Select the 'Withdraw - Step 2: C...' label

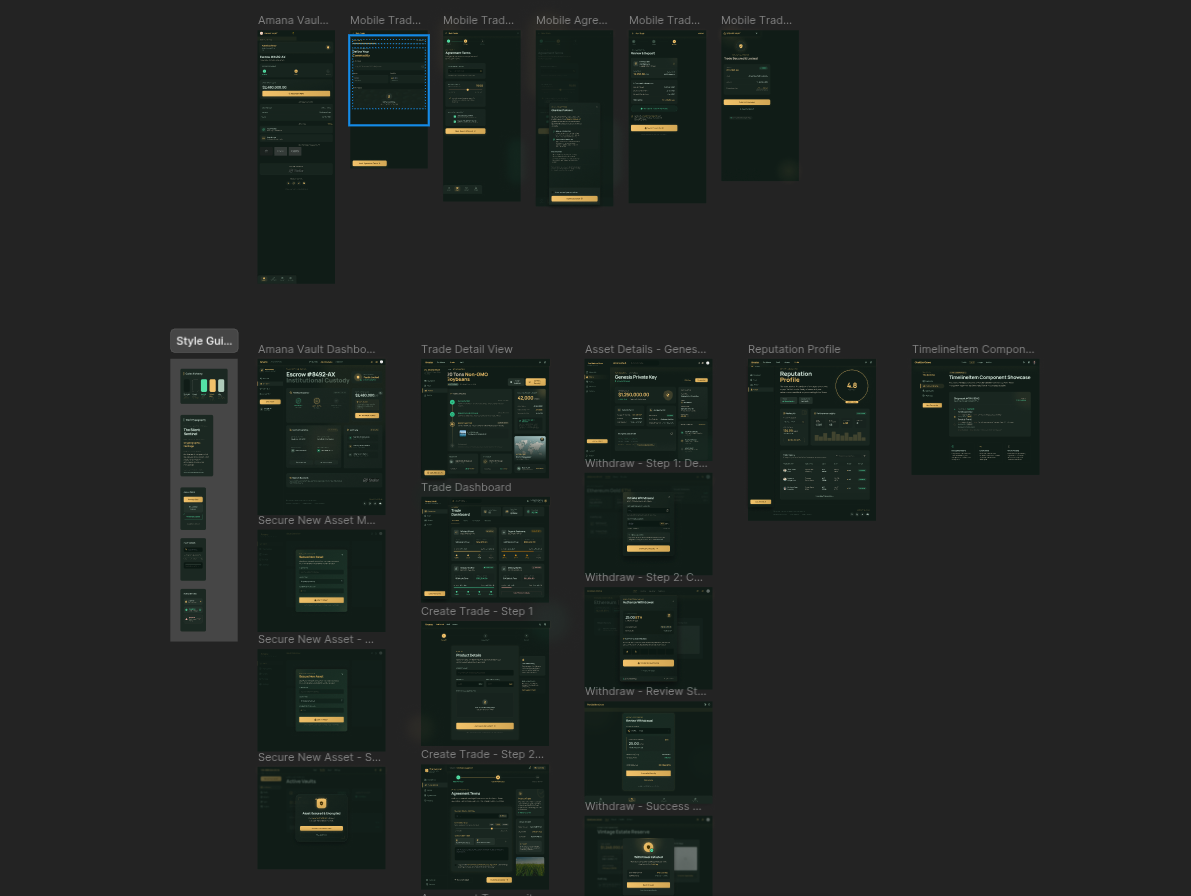pos(644,577)
